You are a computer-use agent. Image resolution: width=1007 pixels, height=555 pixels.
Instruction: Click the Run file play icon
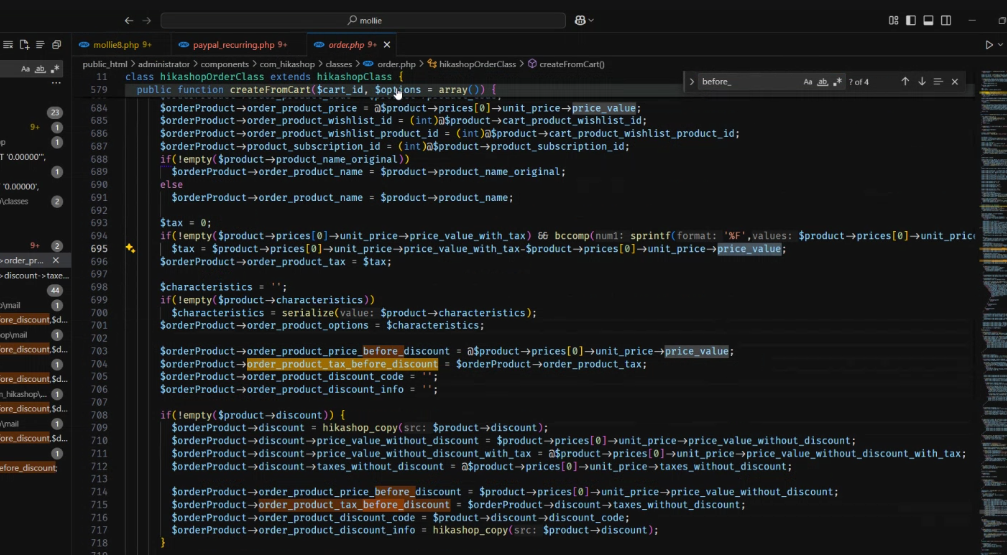coord(989,45)
